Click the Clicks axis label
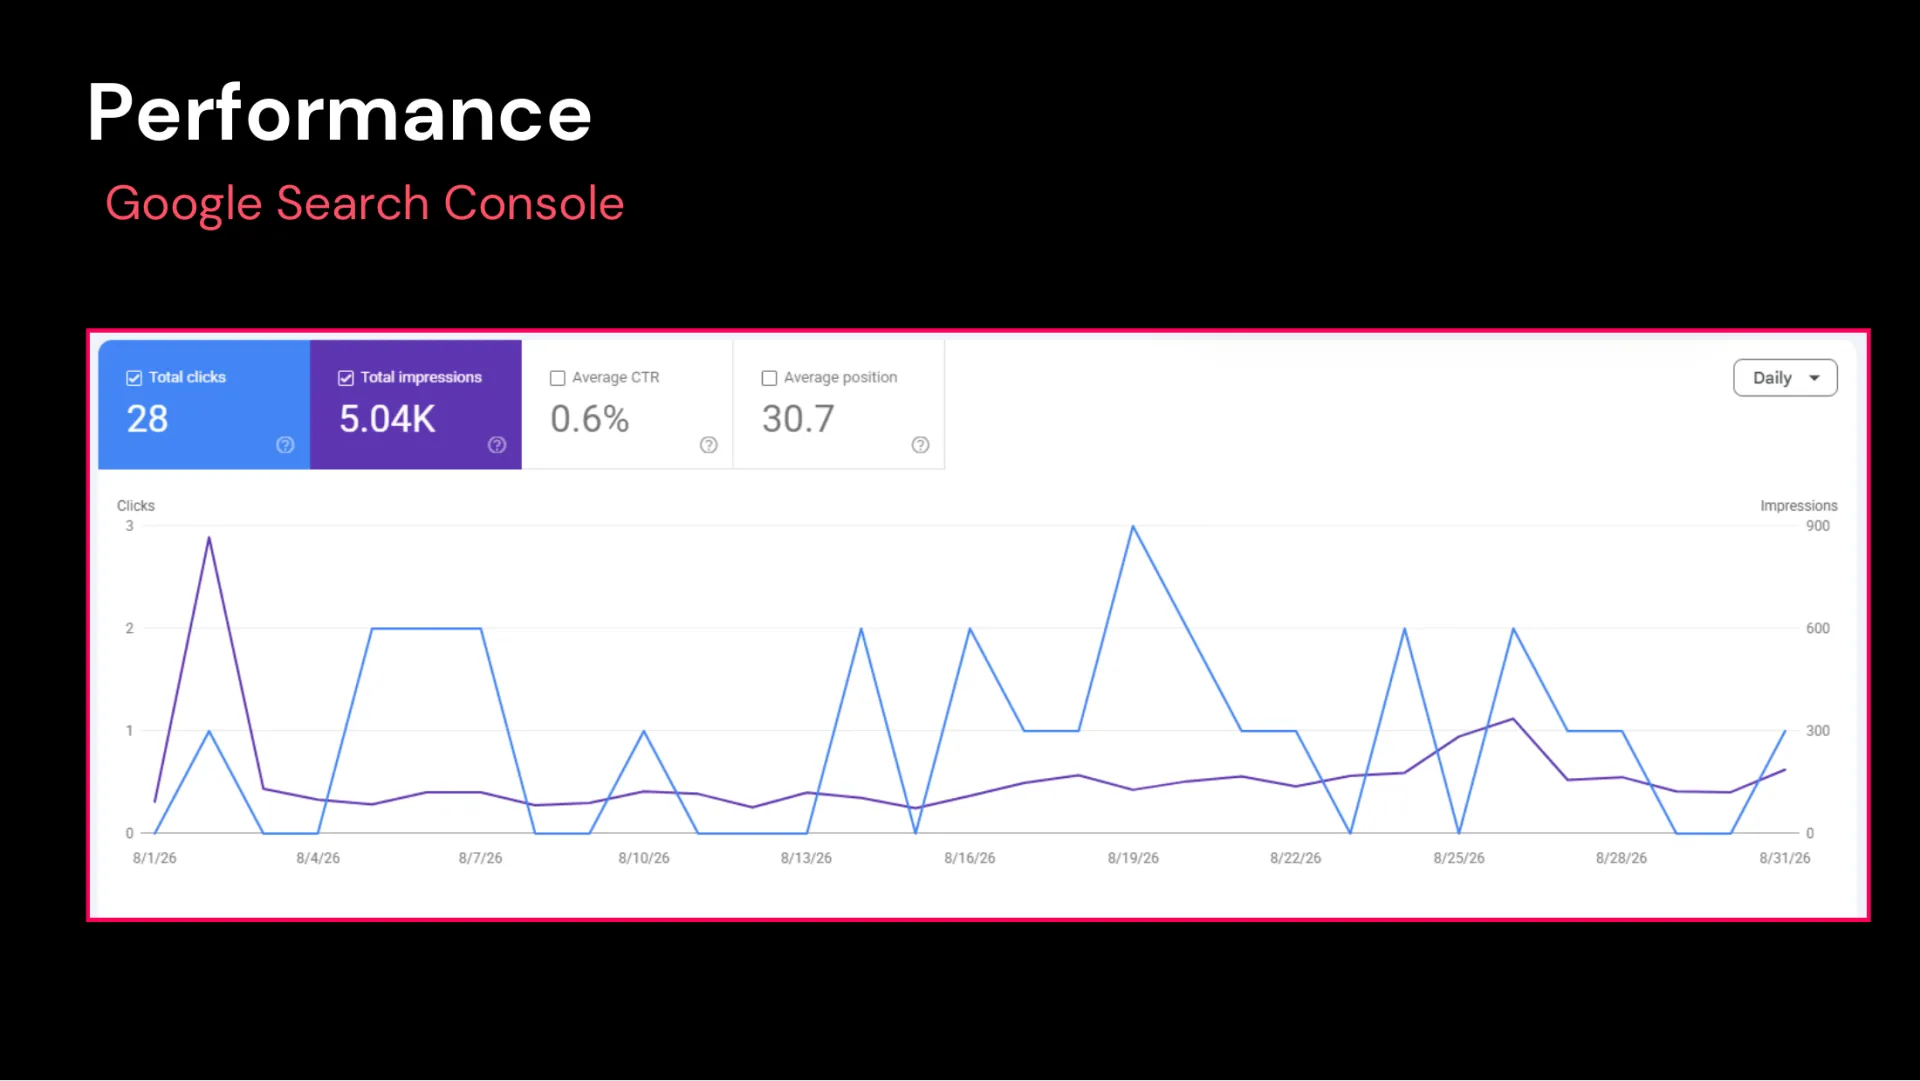 click(136, 506)
